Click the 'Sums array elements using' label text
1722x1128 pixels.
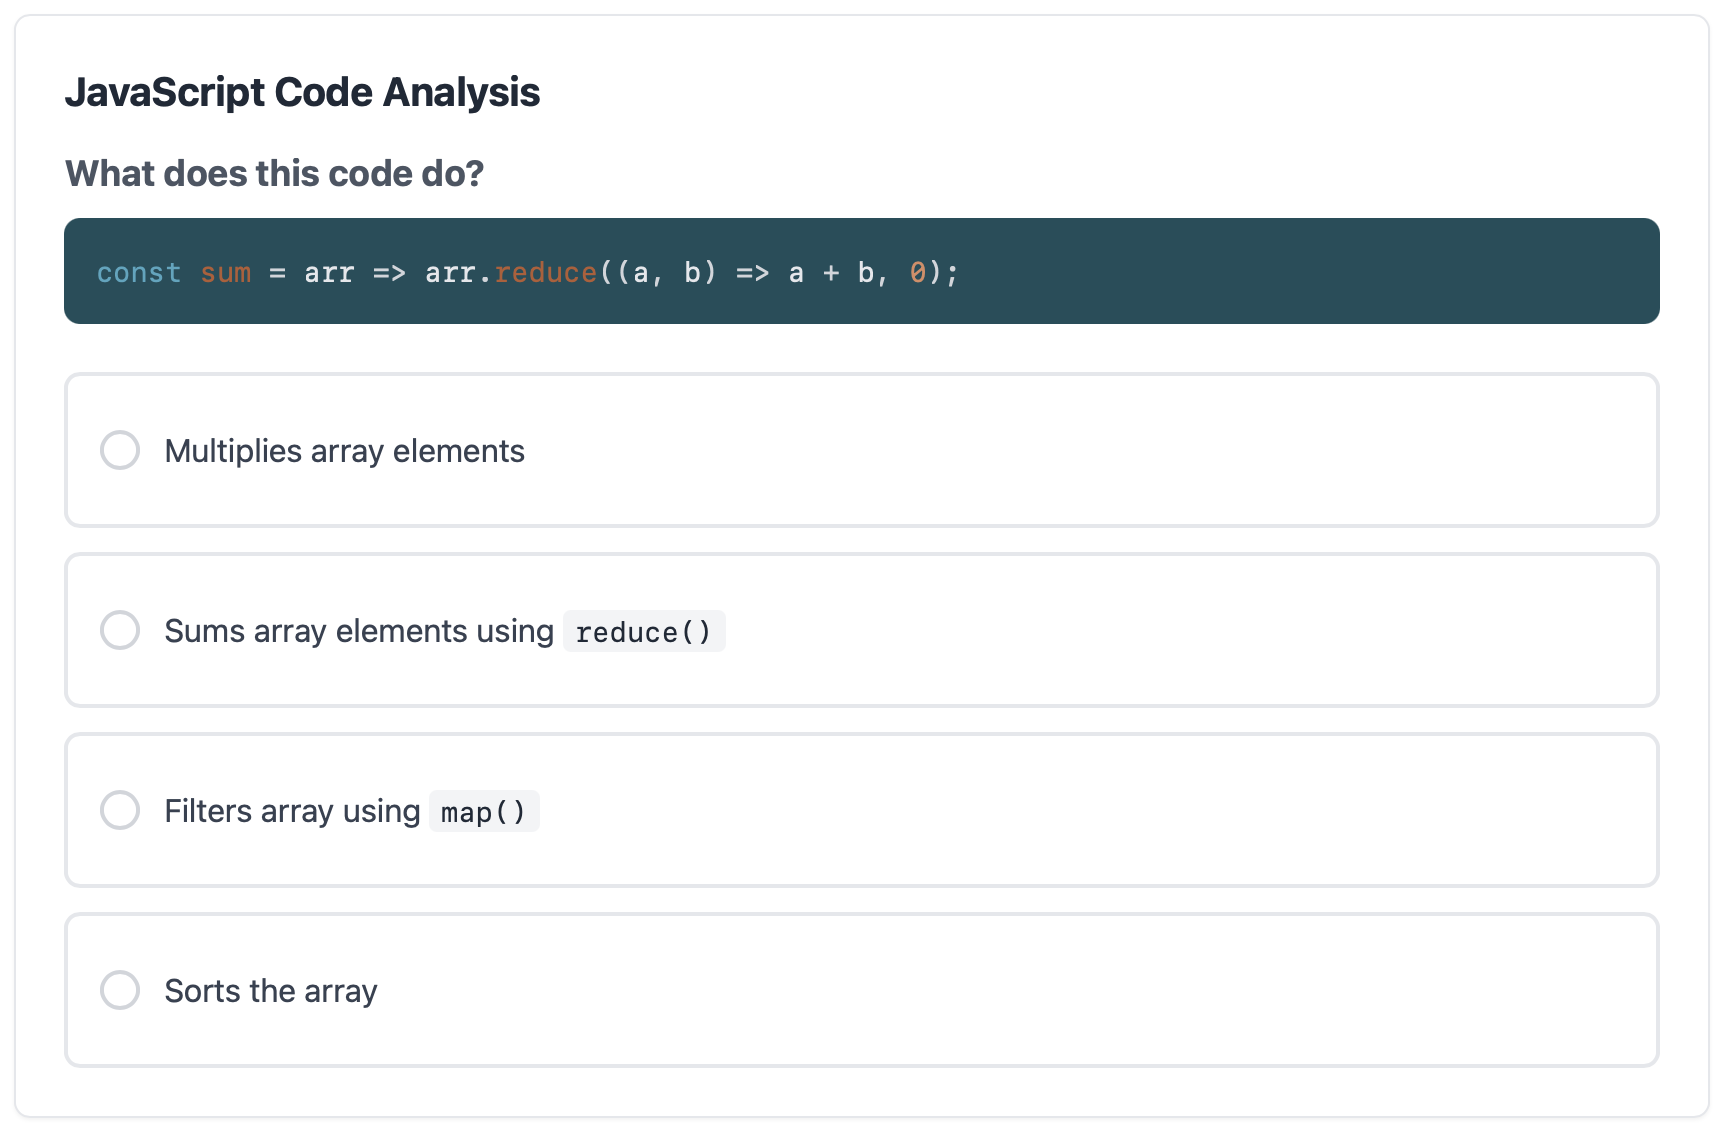(x=359, y=631)
